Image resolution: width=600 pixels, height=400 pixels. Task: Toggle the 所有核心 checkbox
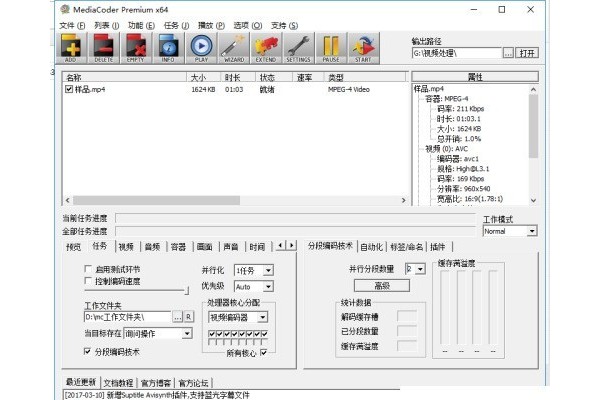264,353
